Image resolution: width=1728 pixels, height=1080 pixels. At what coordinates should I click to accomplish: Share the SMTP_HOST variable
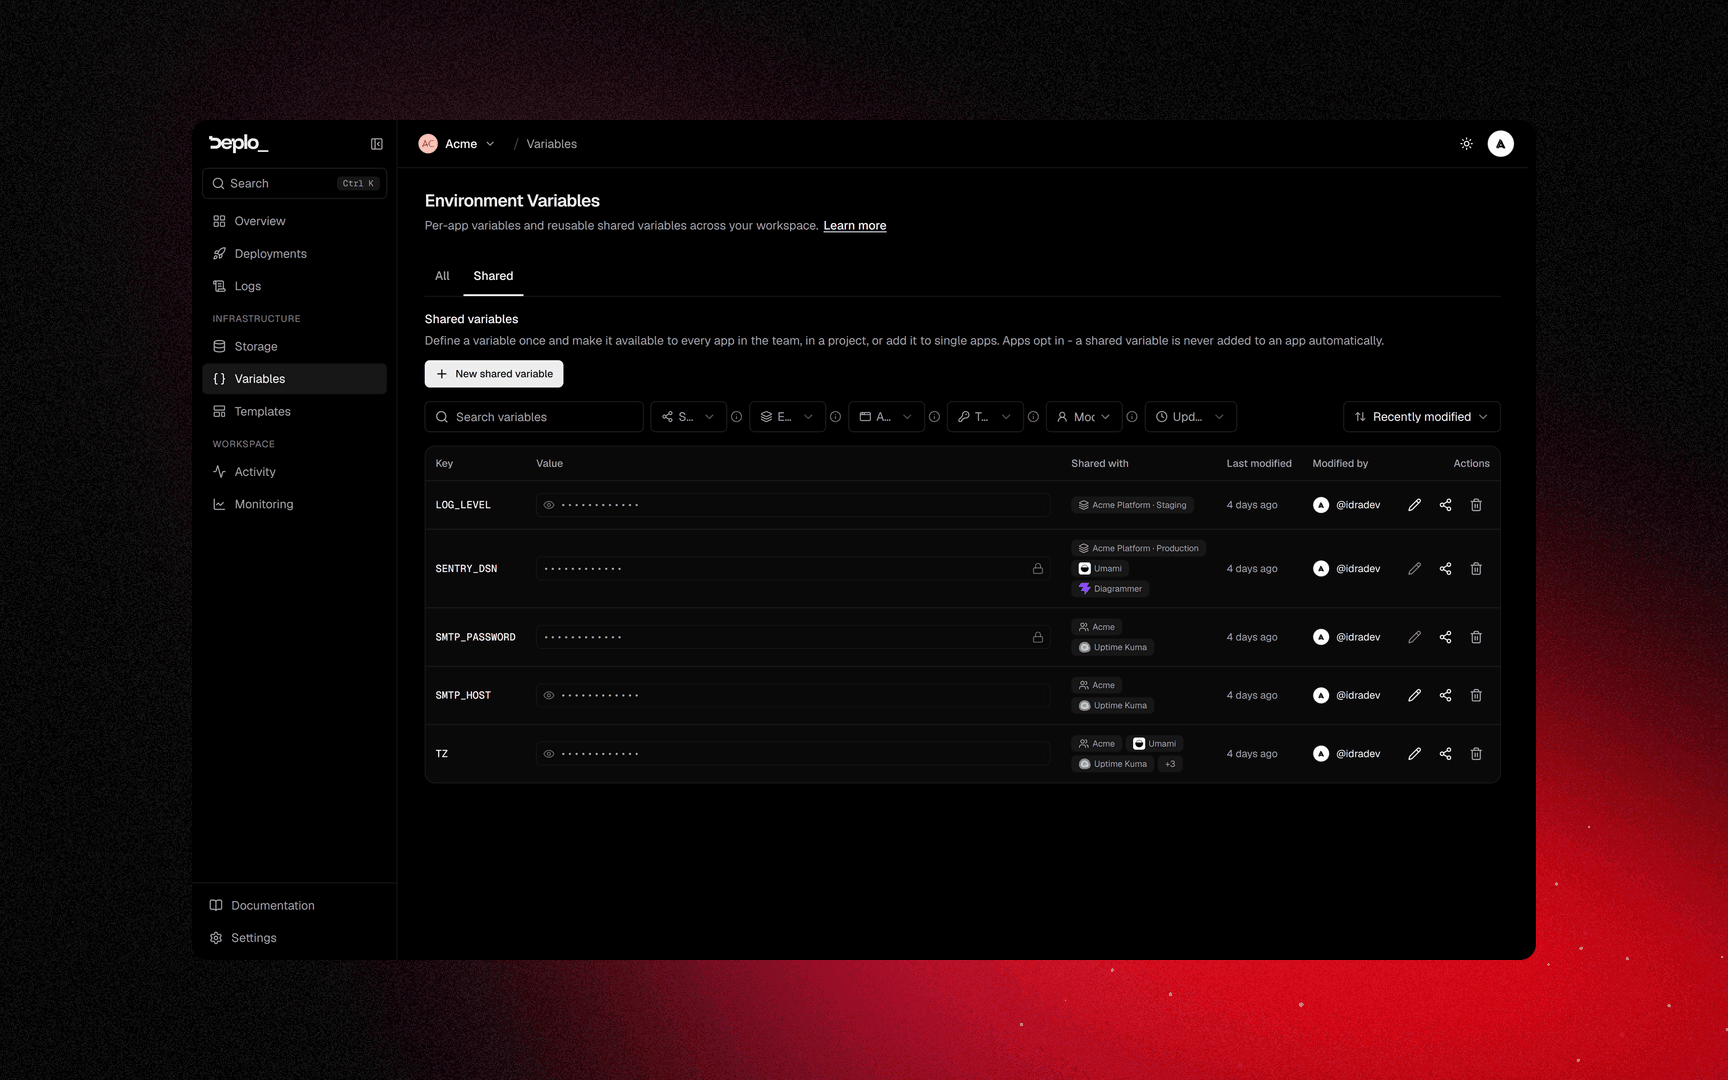point(1445,695)
